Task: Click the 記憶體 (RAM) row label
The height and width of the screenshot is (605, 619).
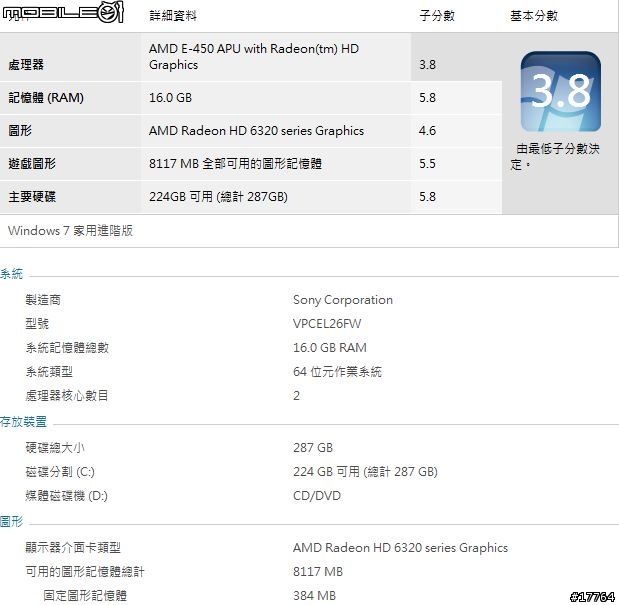Action: coord(46,97)
